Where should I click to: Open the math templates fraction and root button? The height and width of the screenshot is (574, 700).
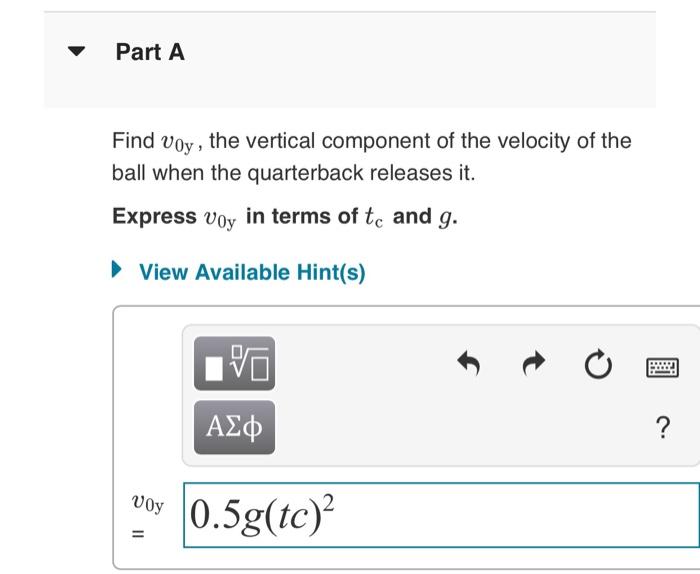[234, 363]
